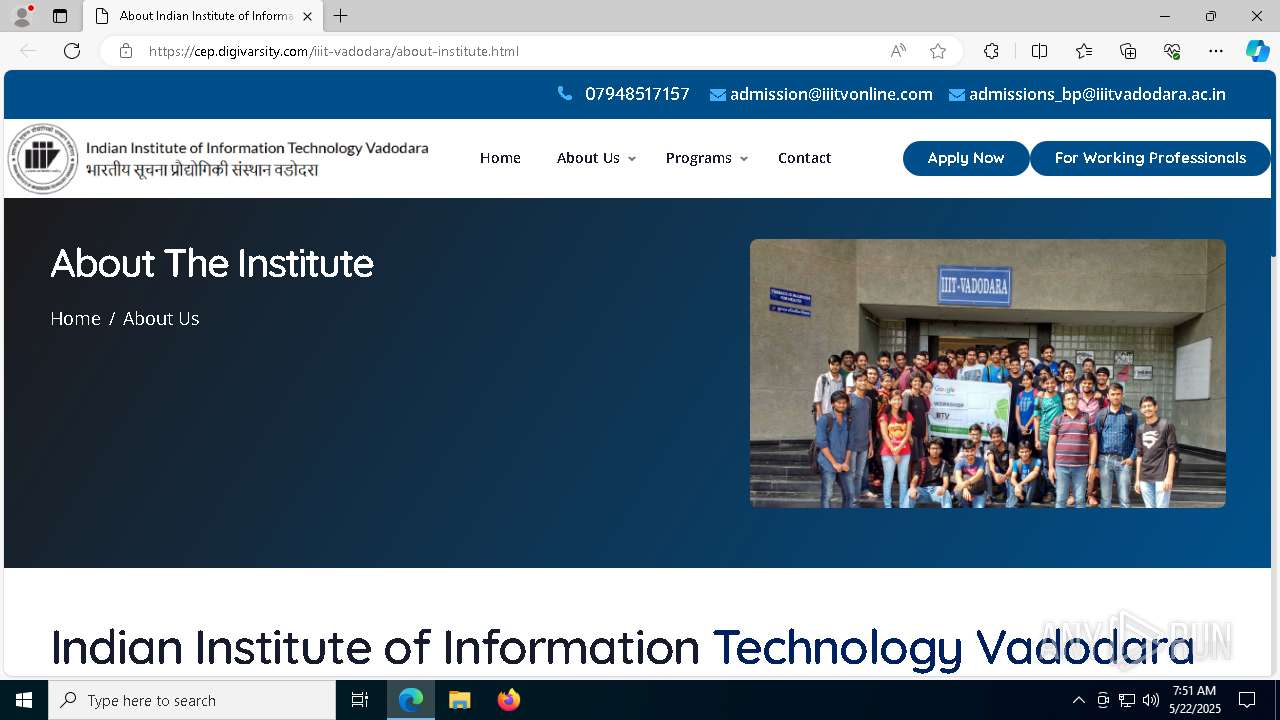Click the taskbar search box
Screen dimensions: 1280x720
(x=192, y=700)
